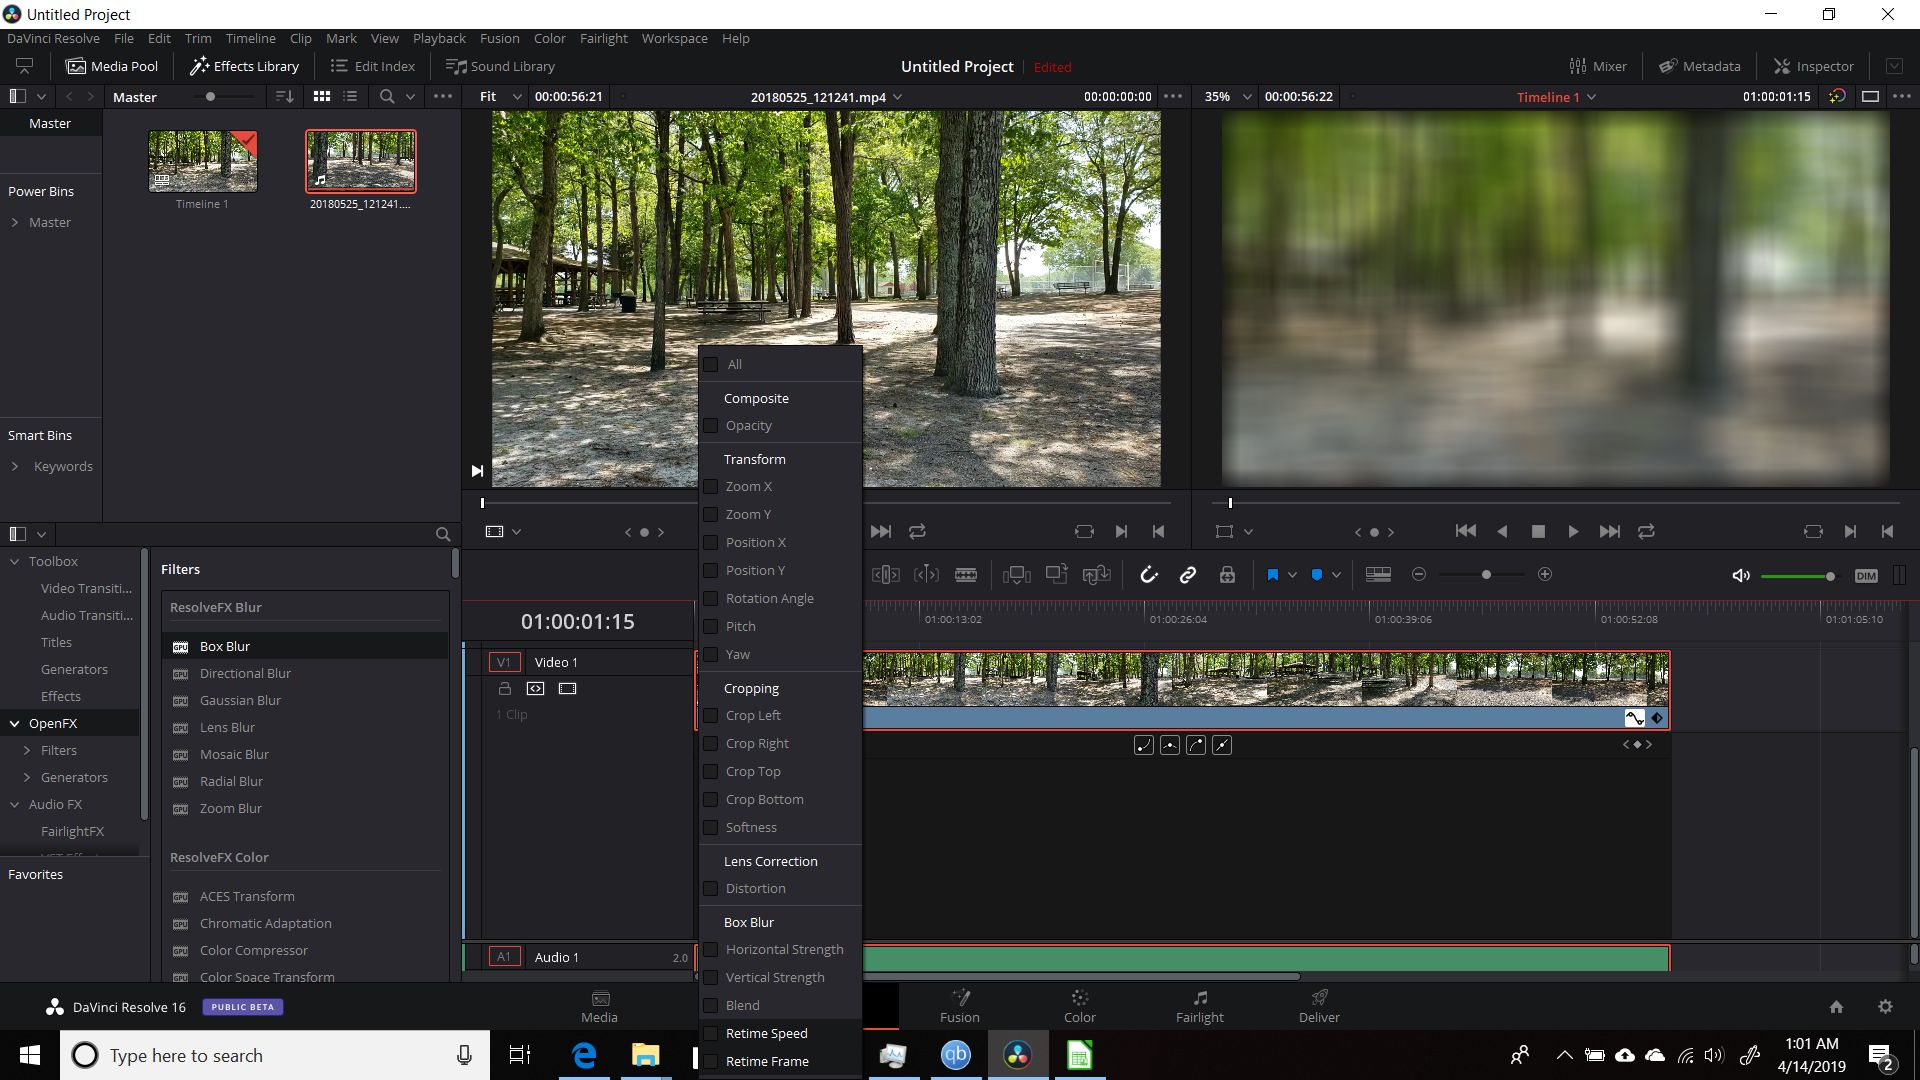Open the Playback menu
The image size is (1920, 1080).
[x=439, y=38]
